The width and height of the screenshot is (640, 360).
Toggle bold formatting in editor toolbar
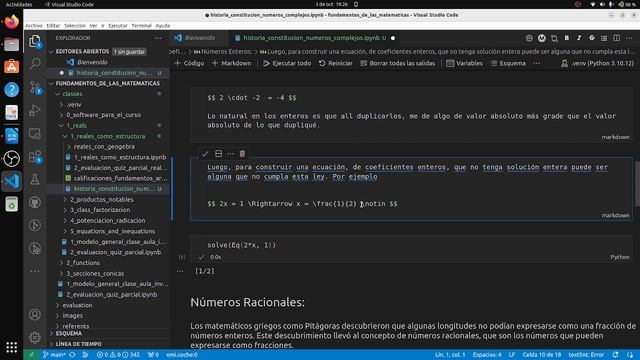(x=567, y=38)
